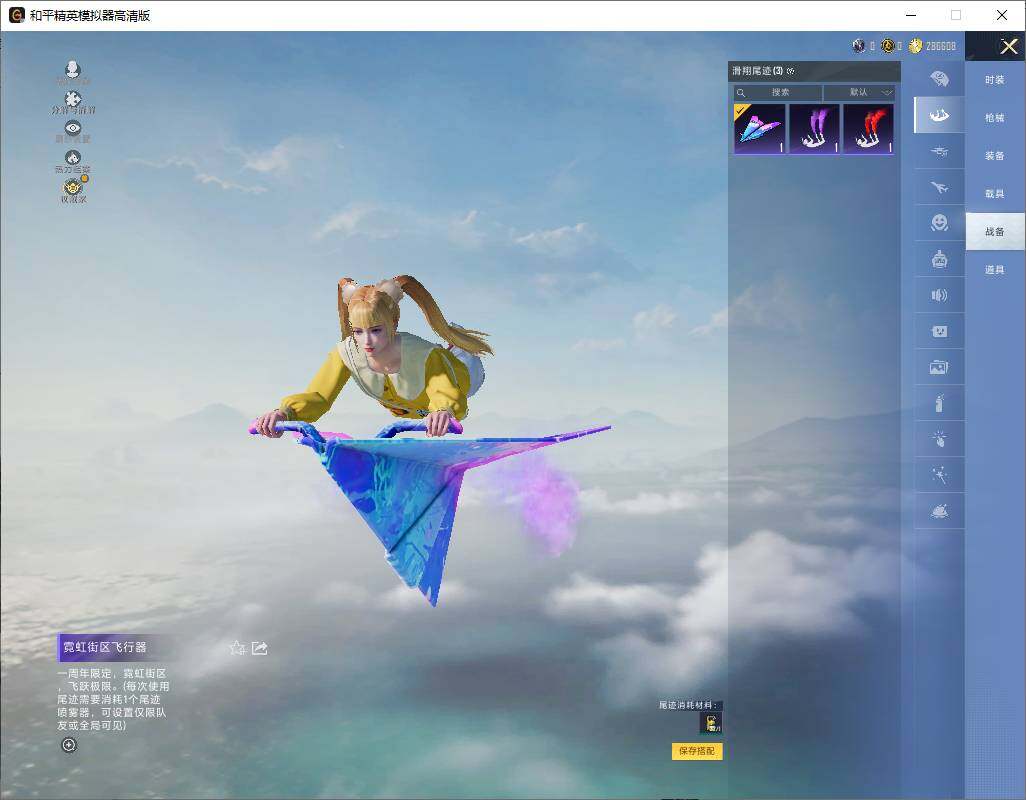Open the sticker face card category icon

coord(940,332)
